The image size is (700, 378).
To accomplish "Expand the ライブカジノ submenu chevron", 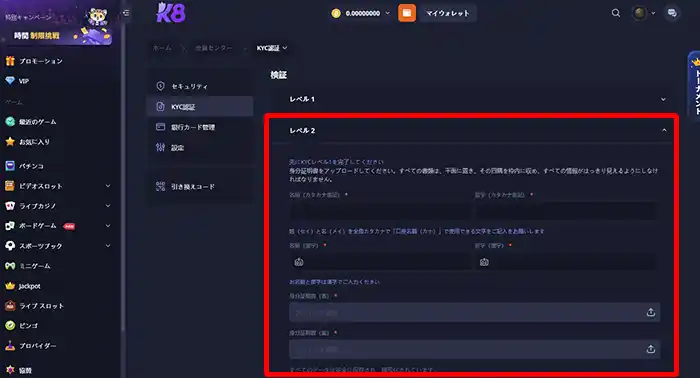I will (x=108, y=206).
